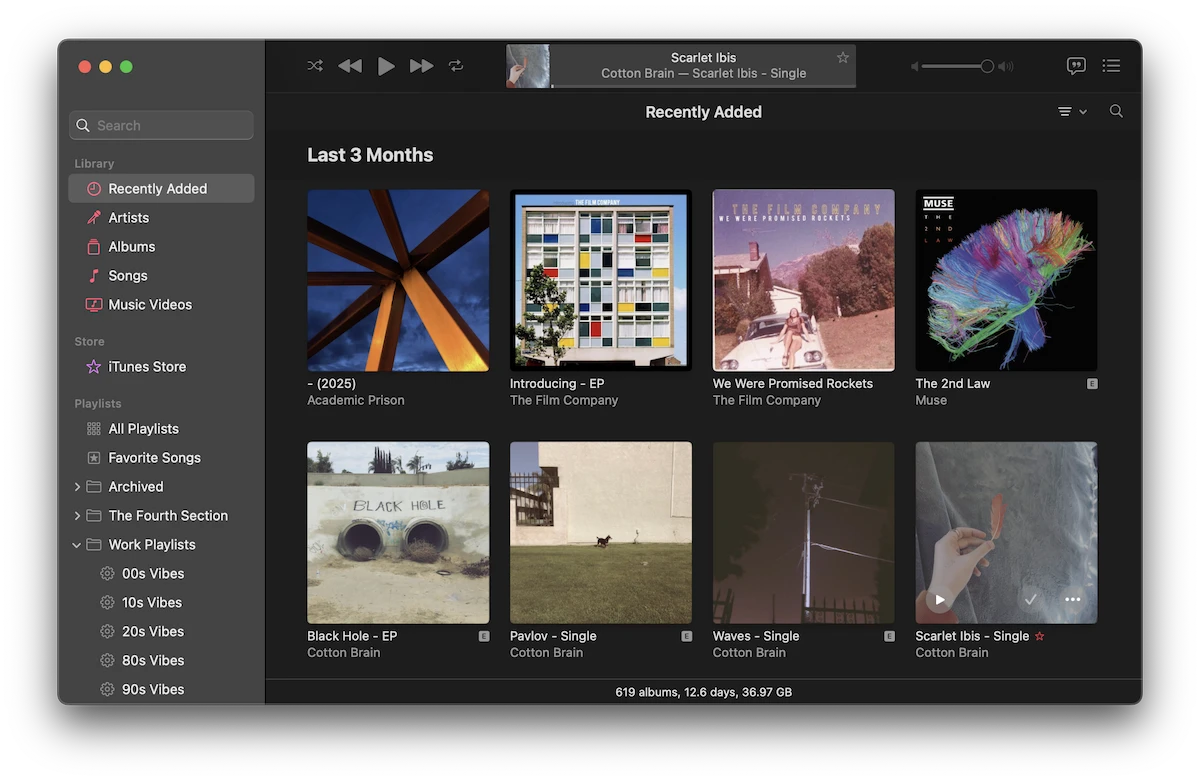Open the more options menu on Scarlet Ibis

(x=1072, y=599)
